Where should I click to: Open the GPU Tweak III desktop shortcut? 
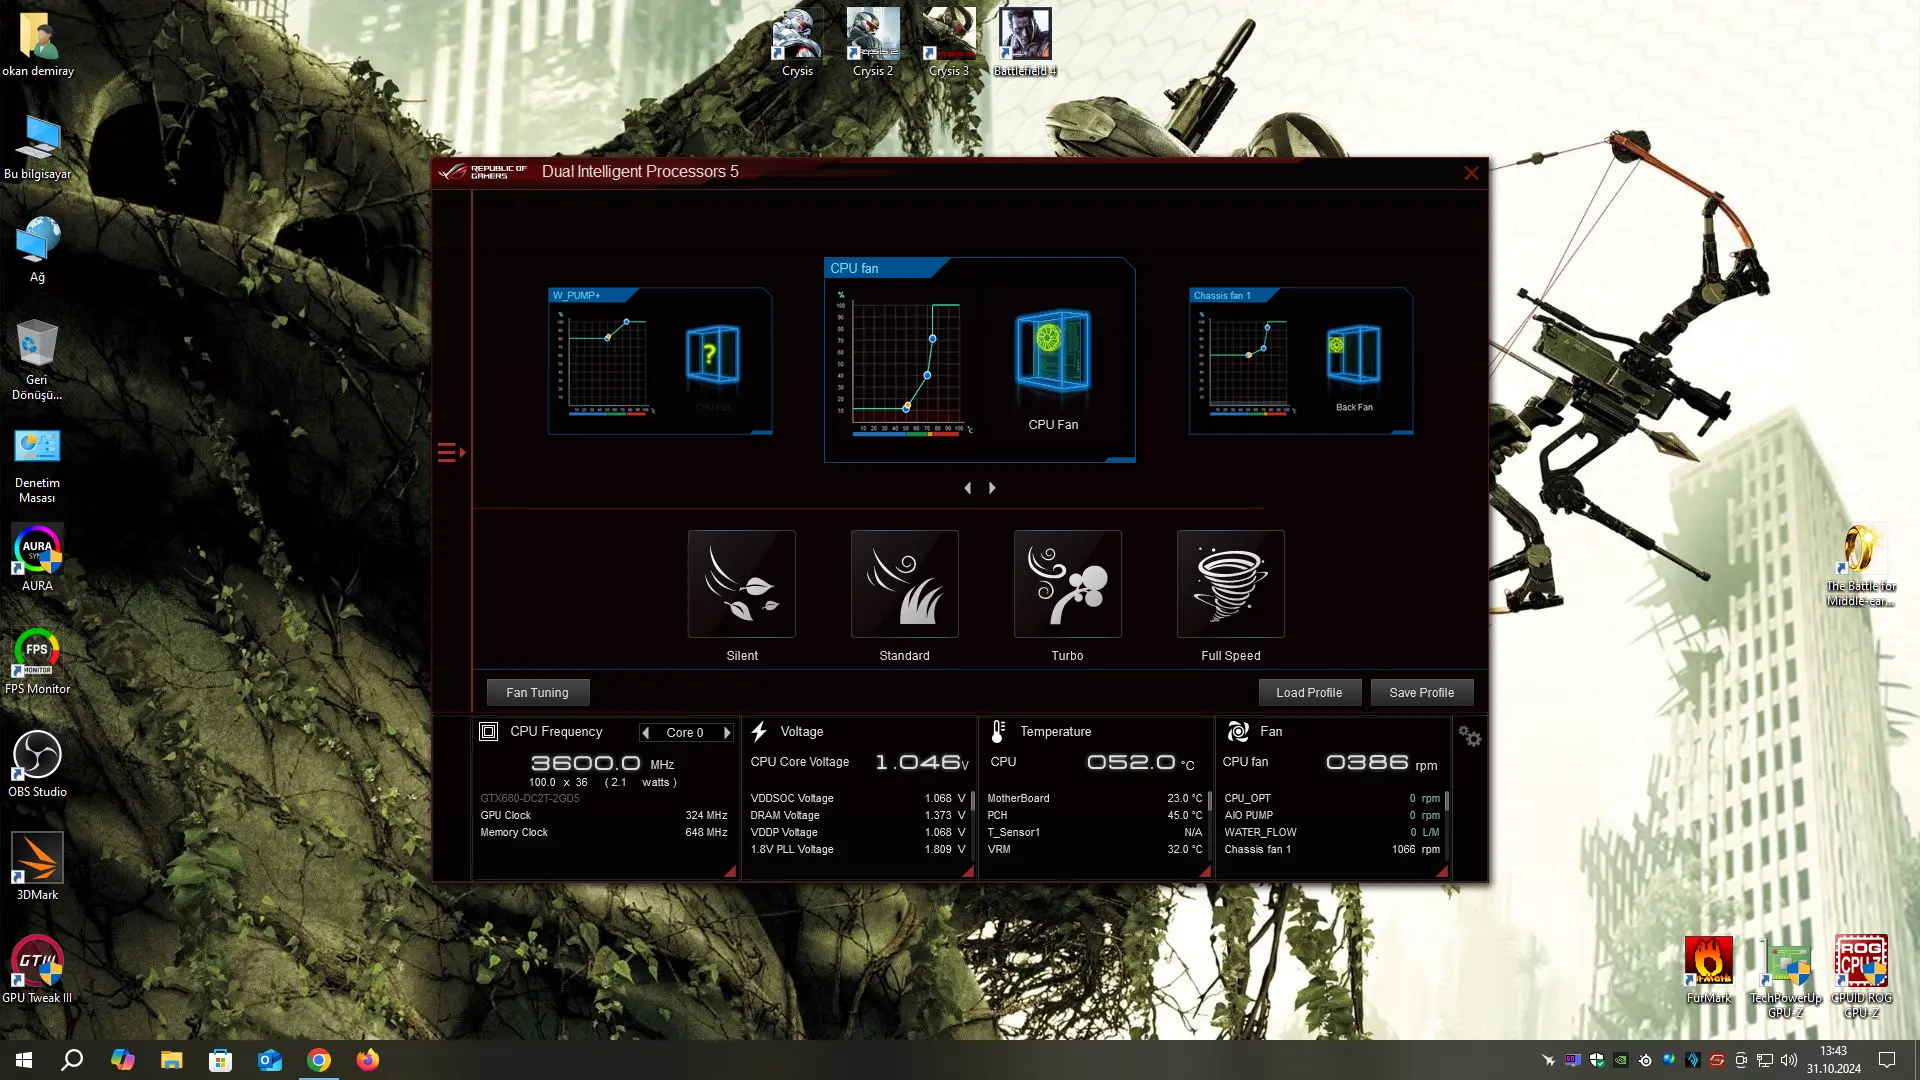(x=37, y=971)
